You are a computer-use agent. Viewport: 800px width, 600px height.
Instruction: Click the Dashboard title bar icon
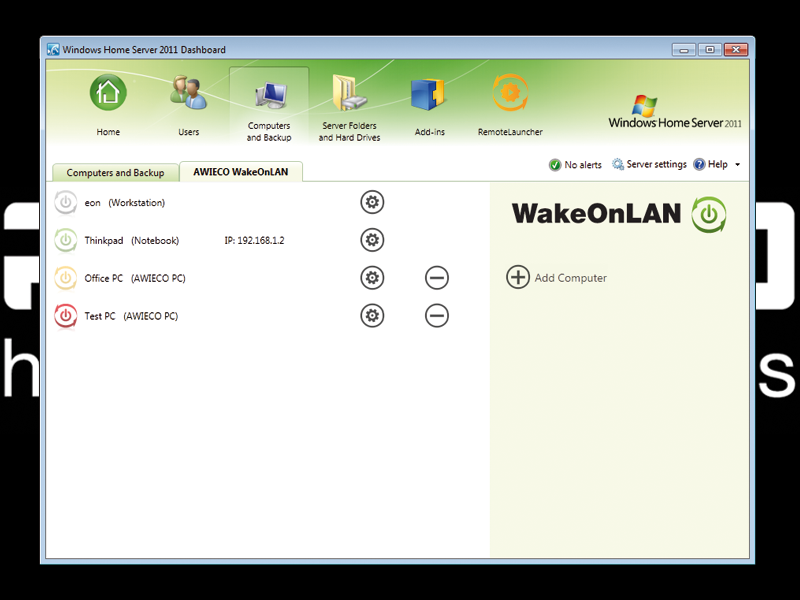53,49
